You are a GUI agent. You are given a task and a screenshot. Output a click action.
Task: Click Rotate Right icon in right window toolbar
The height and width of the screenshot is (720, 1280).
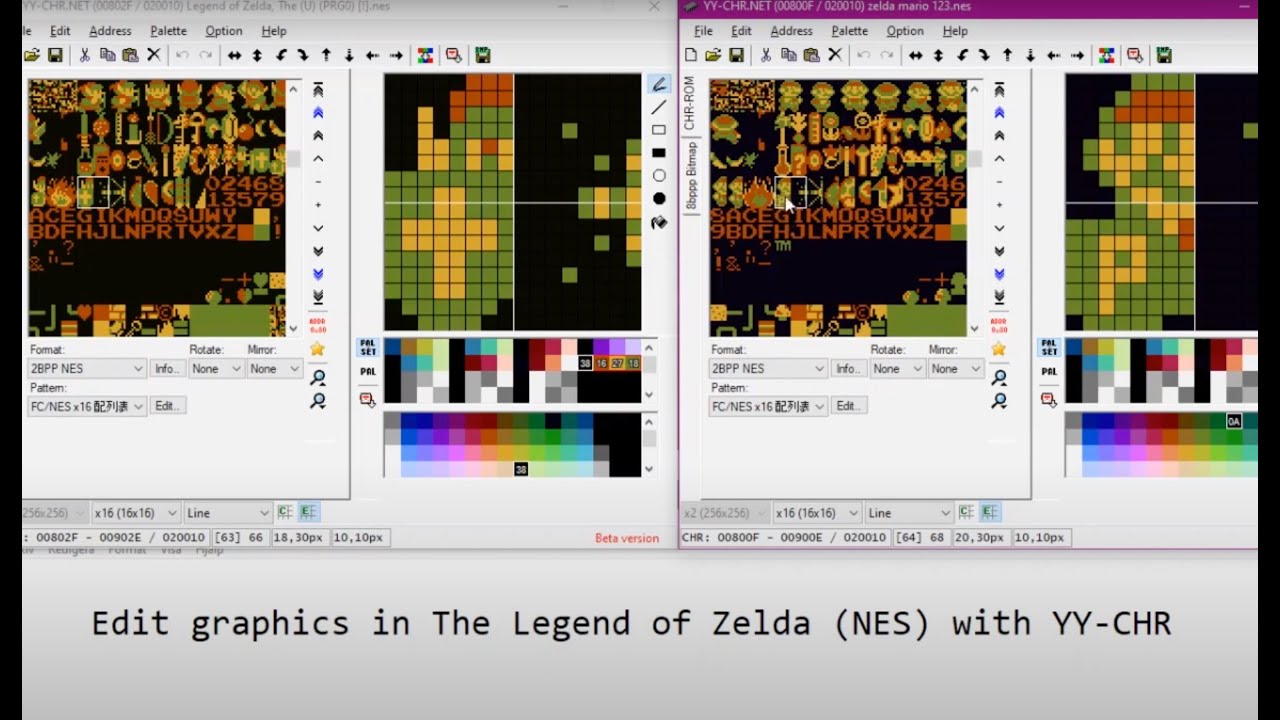pyautogui.click(x=984, y=55)
